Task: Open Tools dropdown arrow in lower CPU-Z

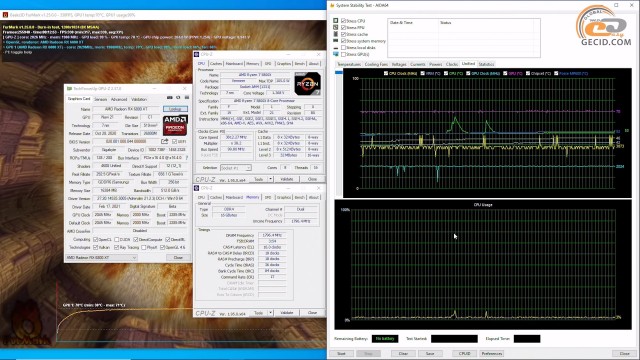Action: coord(270,313)
